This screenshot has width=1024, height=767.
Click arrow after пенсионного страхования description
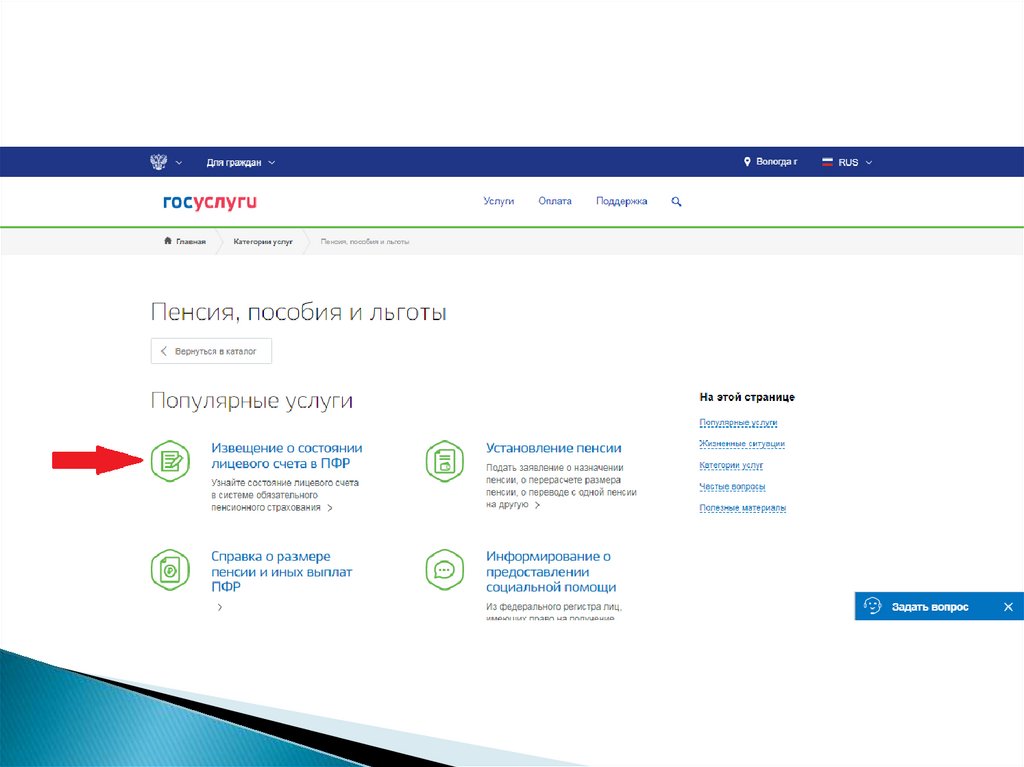tap(330, 508)
